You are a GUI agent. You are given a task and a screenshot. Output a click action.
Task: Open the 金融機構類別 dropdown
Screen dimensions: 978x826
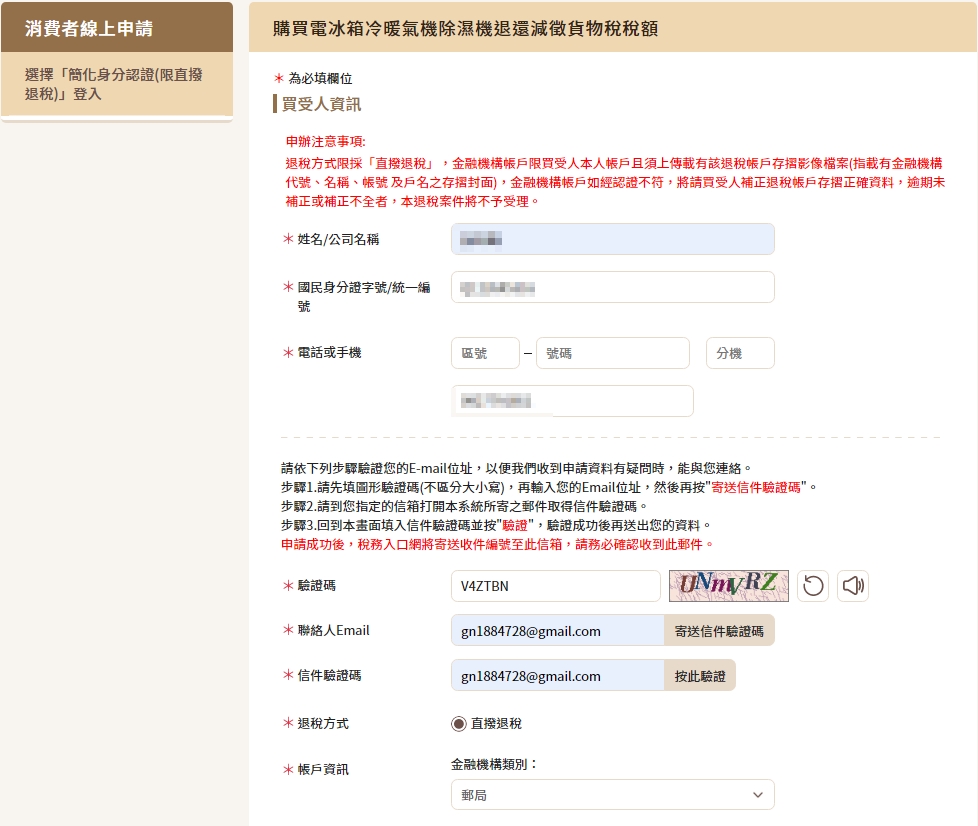pos(612,795)
